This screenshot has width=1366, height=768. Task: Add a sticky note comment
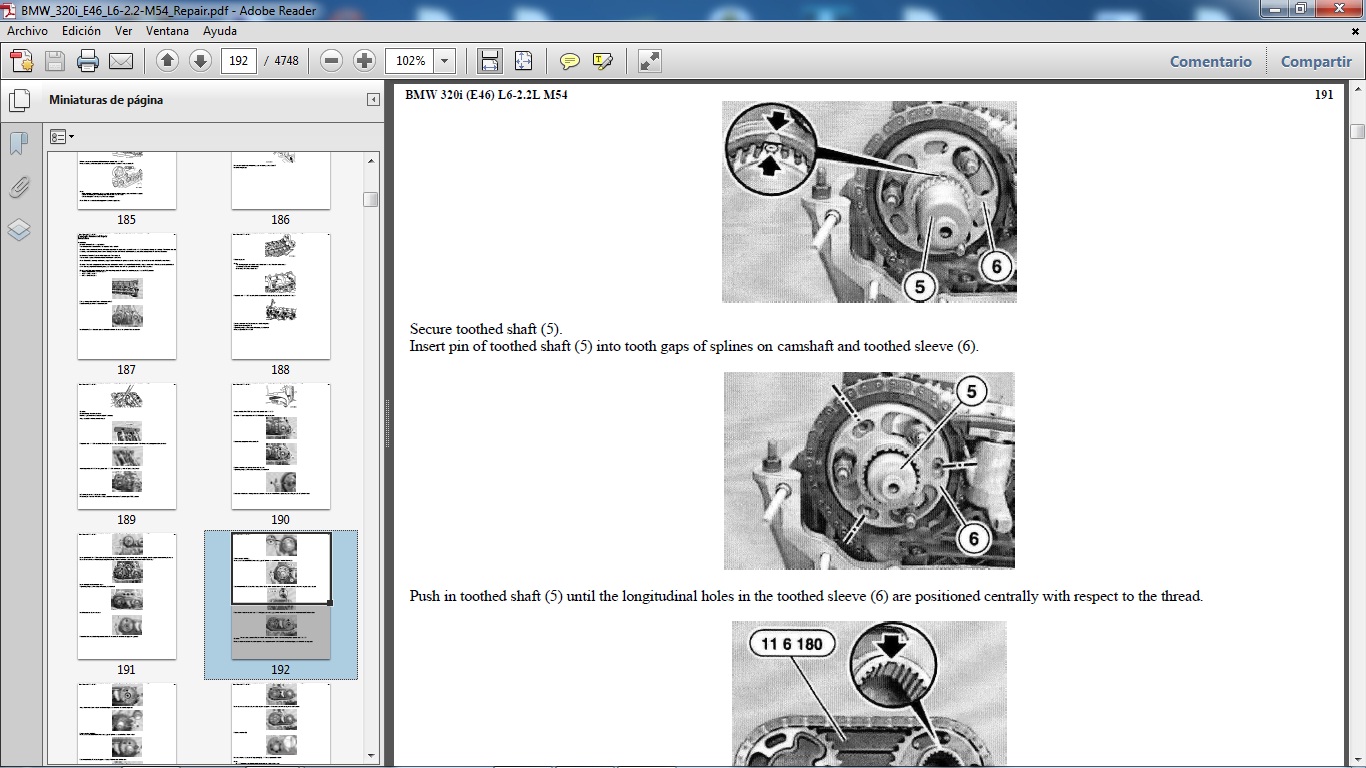click(570, 61)
